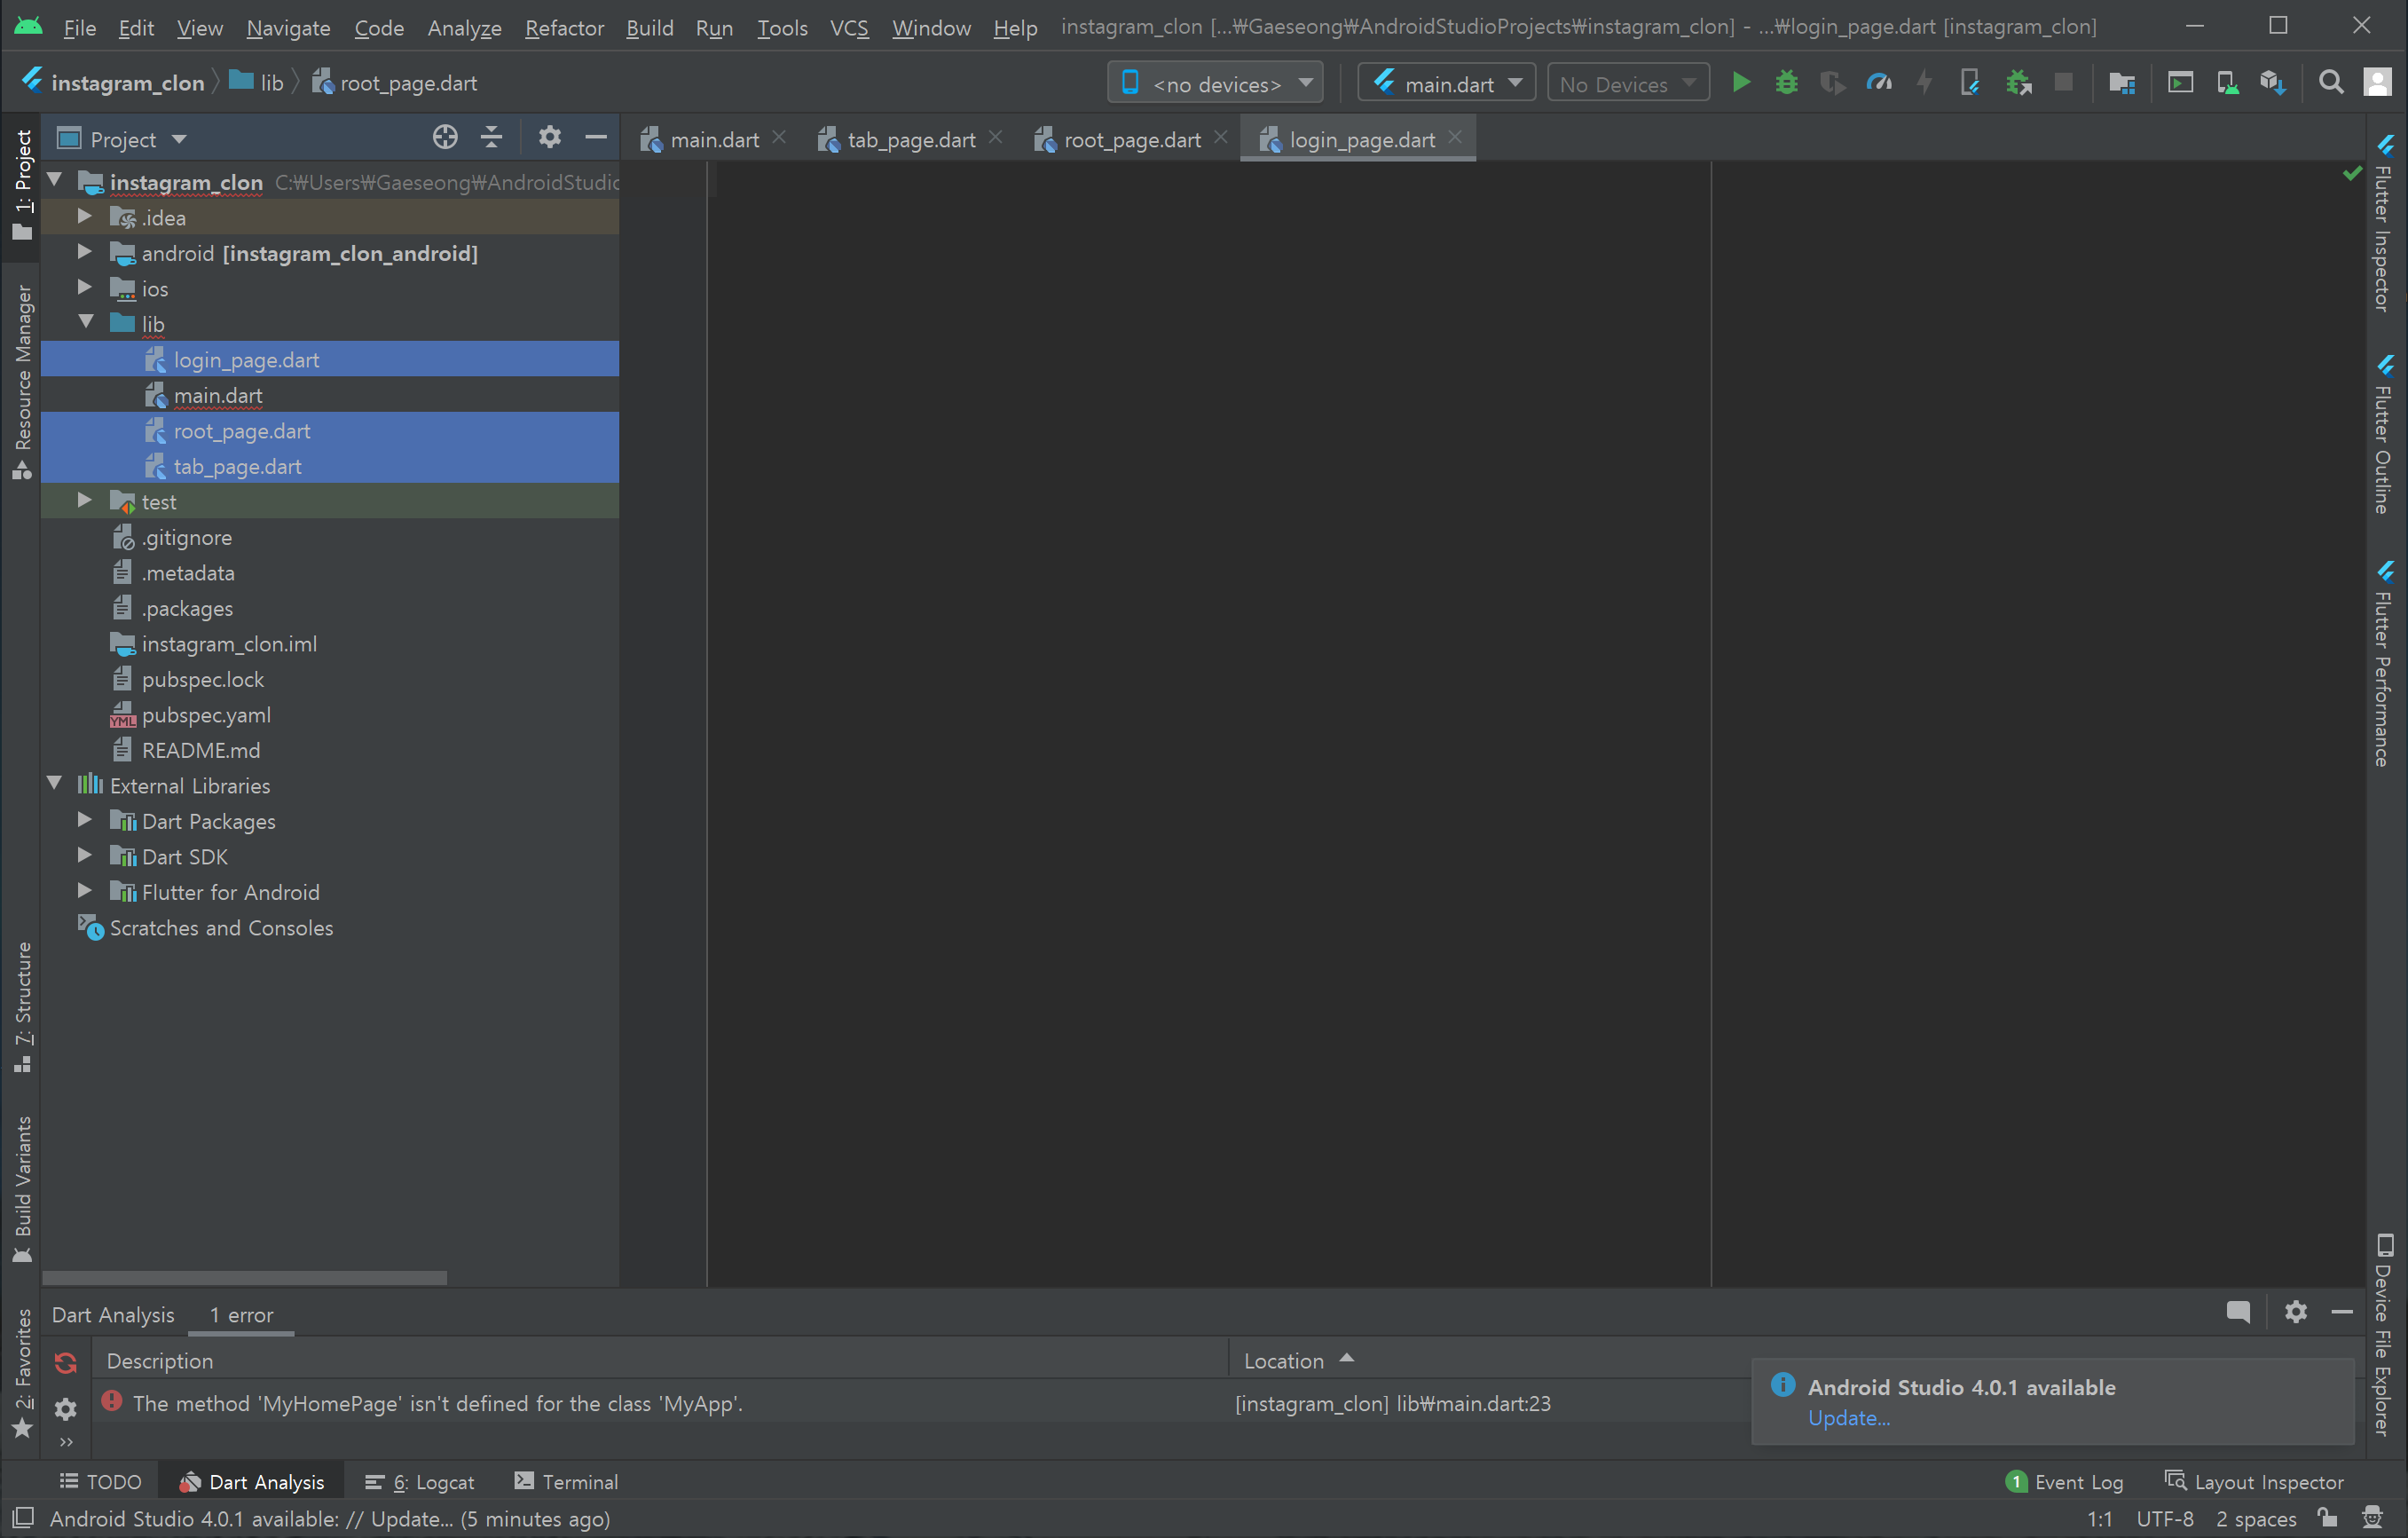This screenshot has width=2408, height=1538.
Task: Open main.dart run configuration dropdown
Action: (x=1446, y=83)
